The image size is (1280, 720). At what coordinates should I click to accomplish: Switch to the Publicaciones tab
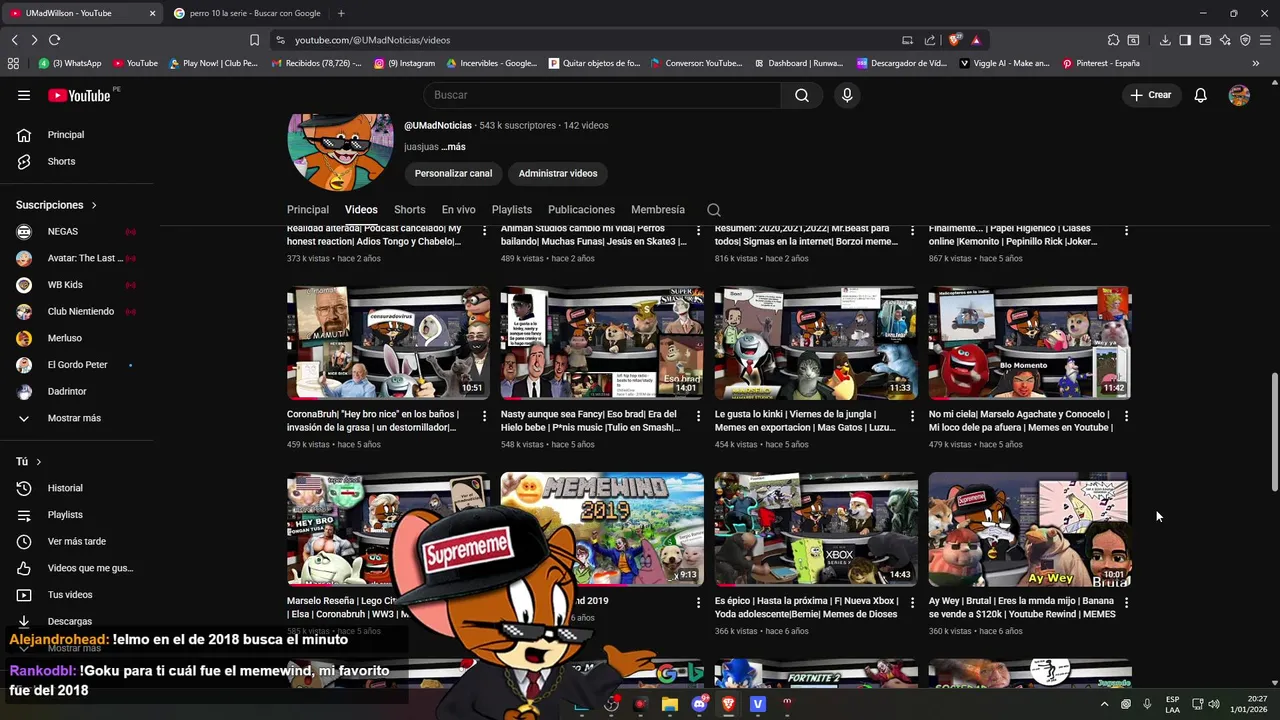pos(581,210)
